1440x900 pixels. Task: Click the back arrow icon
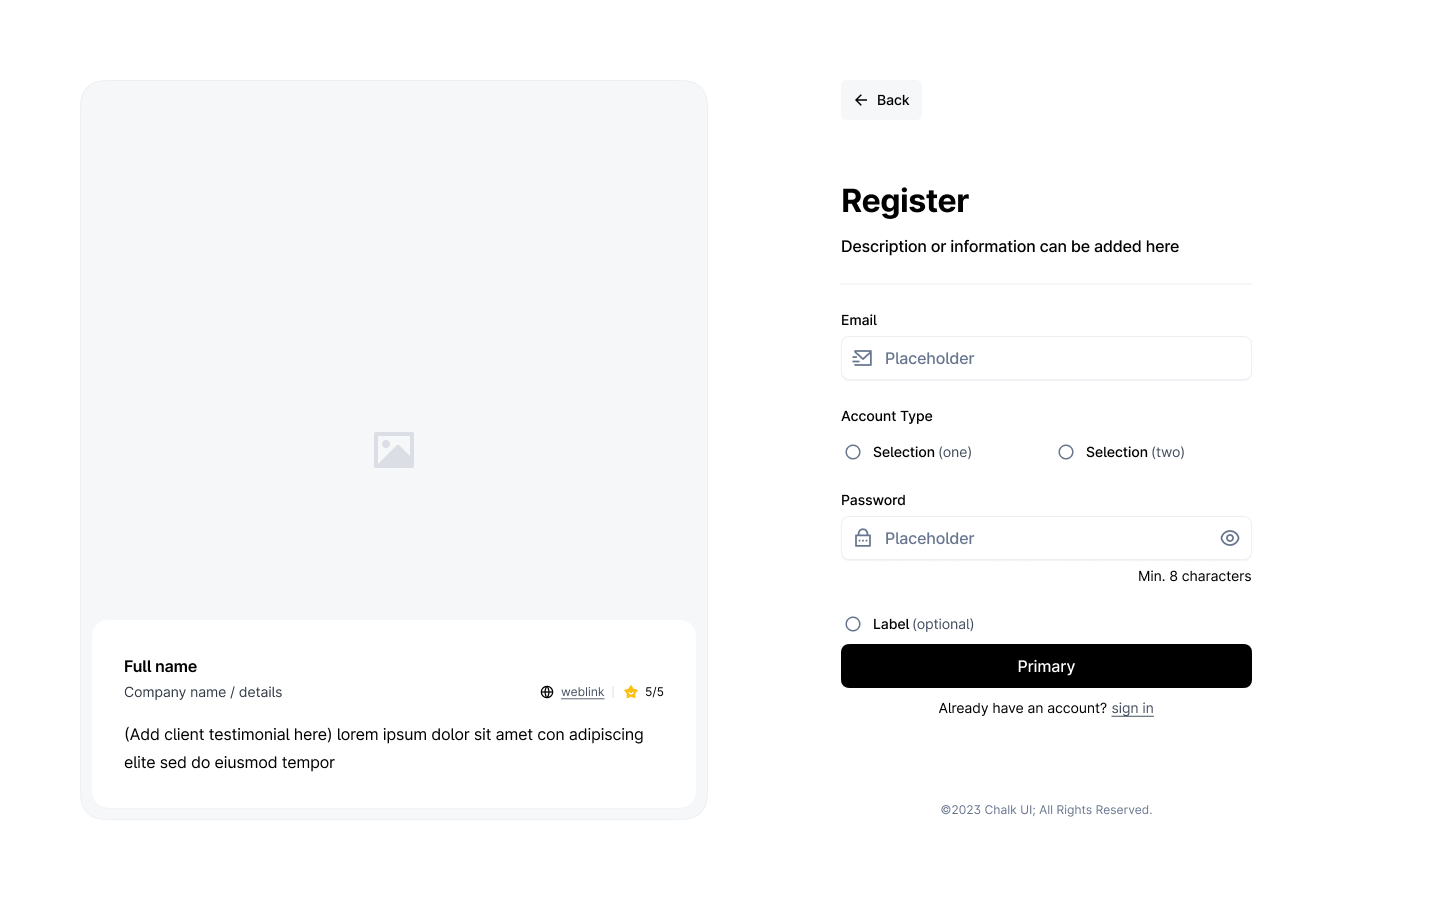point(861,100)
